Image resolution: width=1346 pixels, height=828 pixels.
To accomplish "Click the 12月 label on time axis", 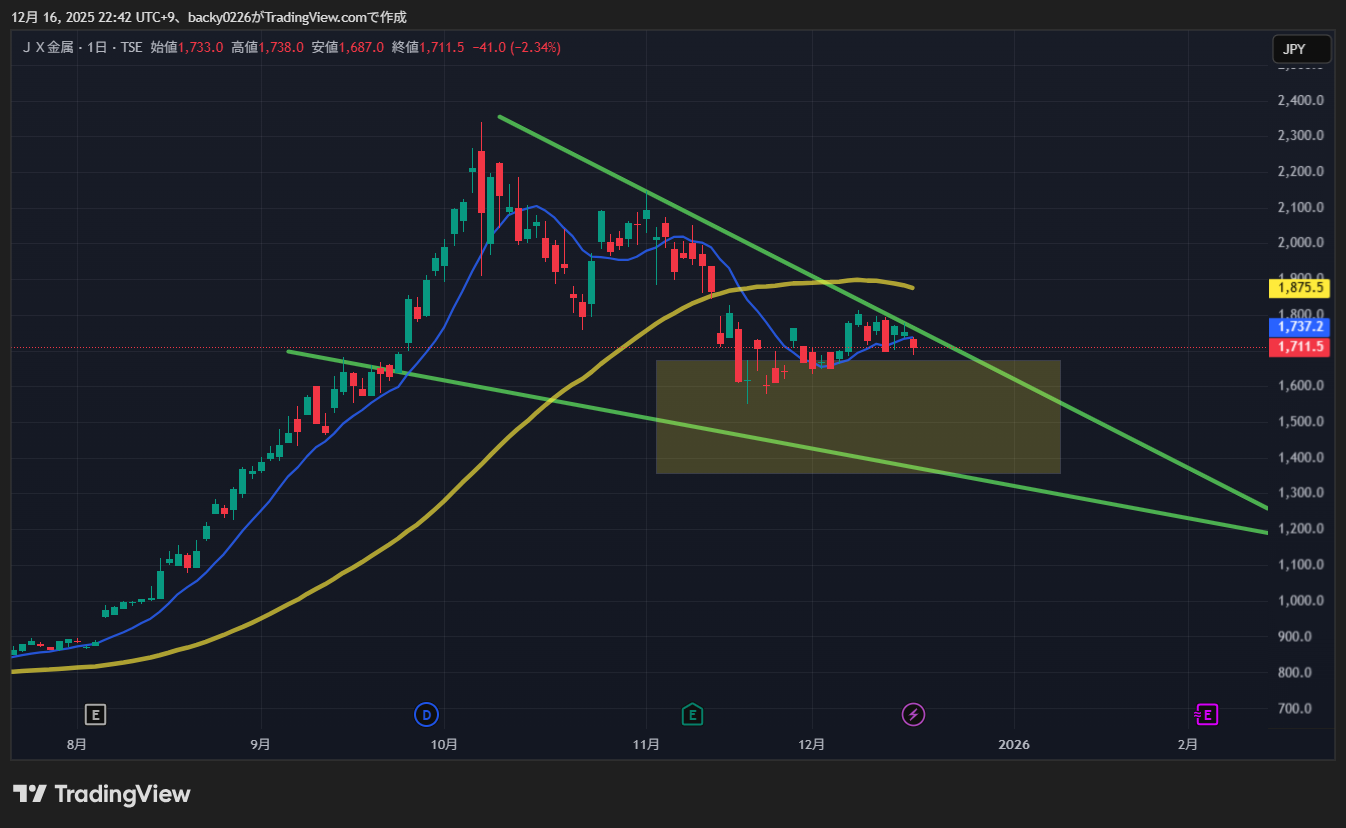I will click(812, 744).
